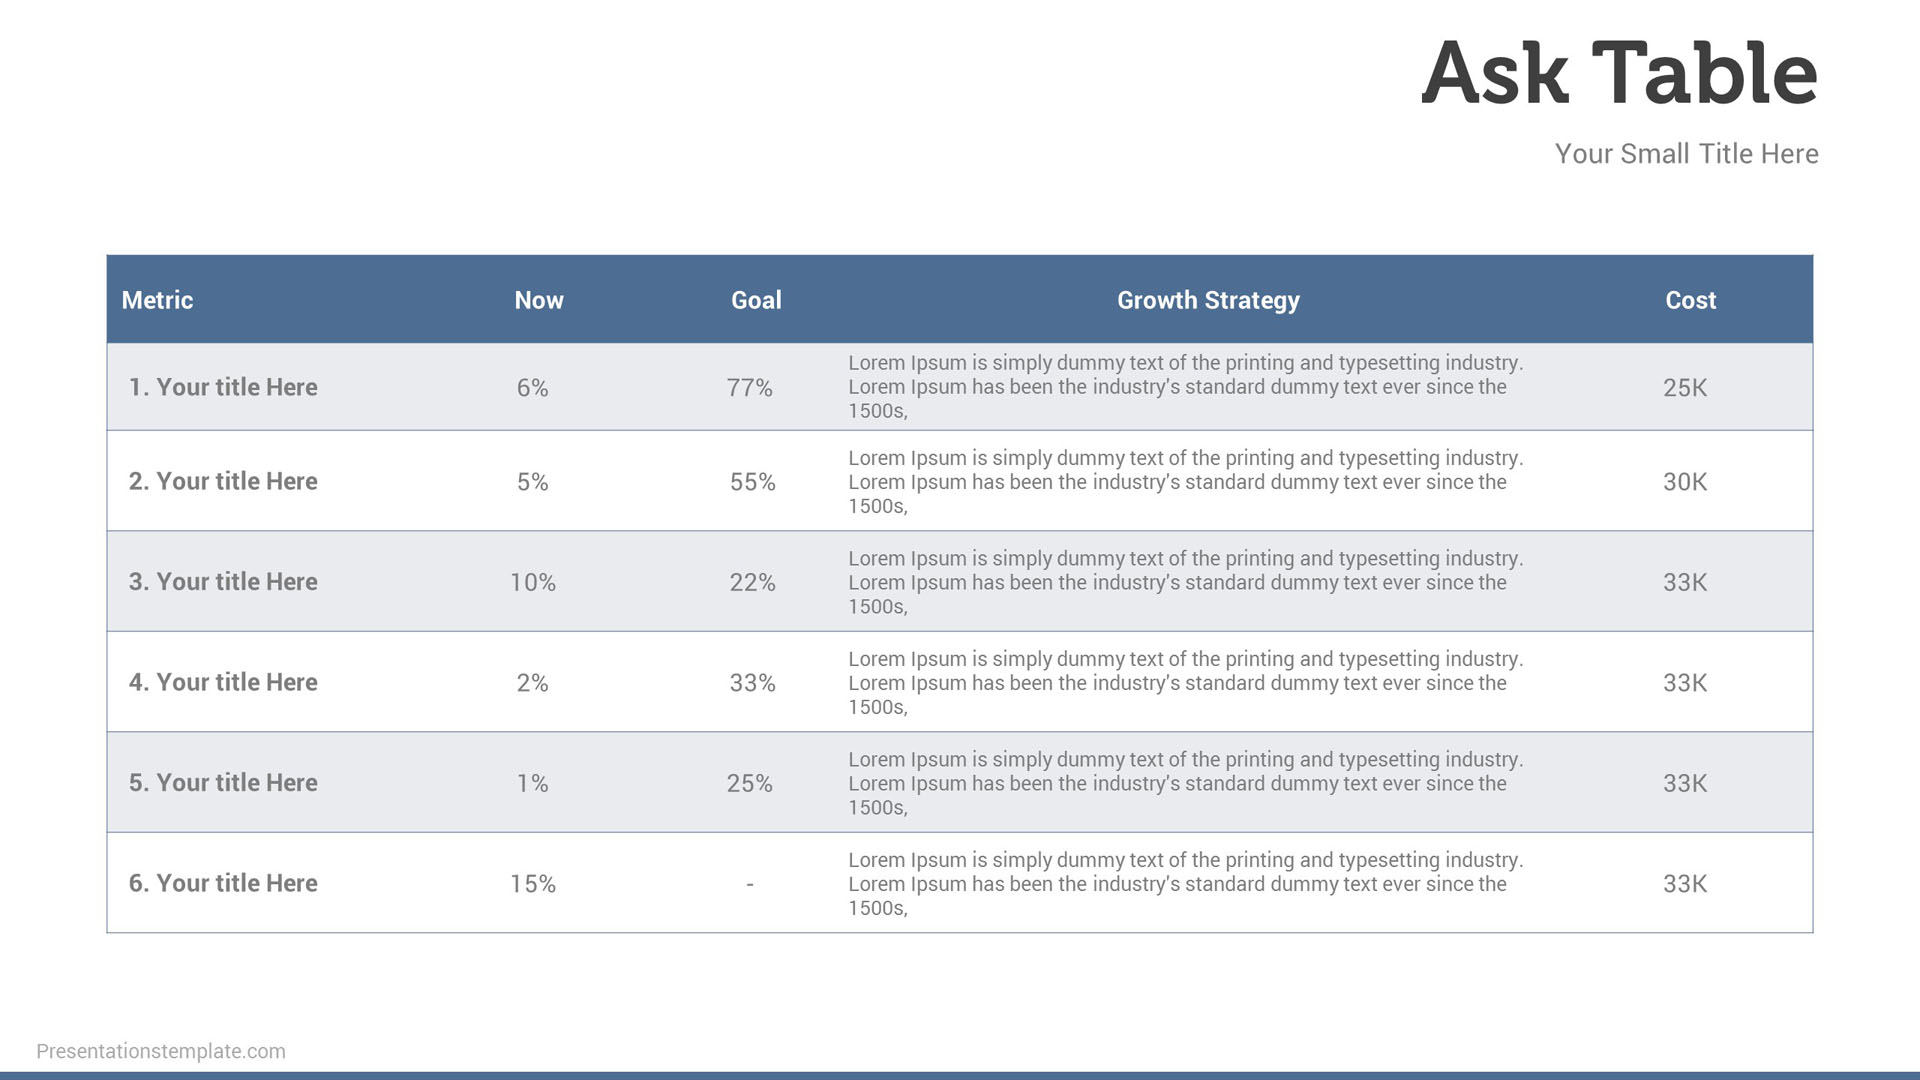
Task: Select the 10% now value
Action: click(533, 582)
